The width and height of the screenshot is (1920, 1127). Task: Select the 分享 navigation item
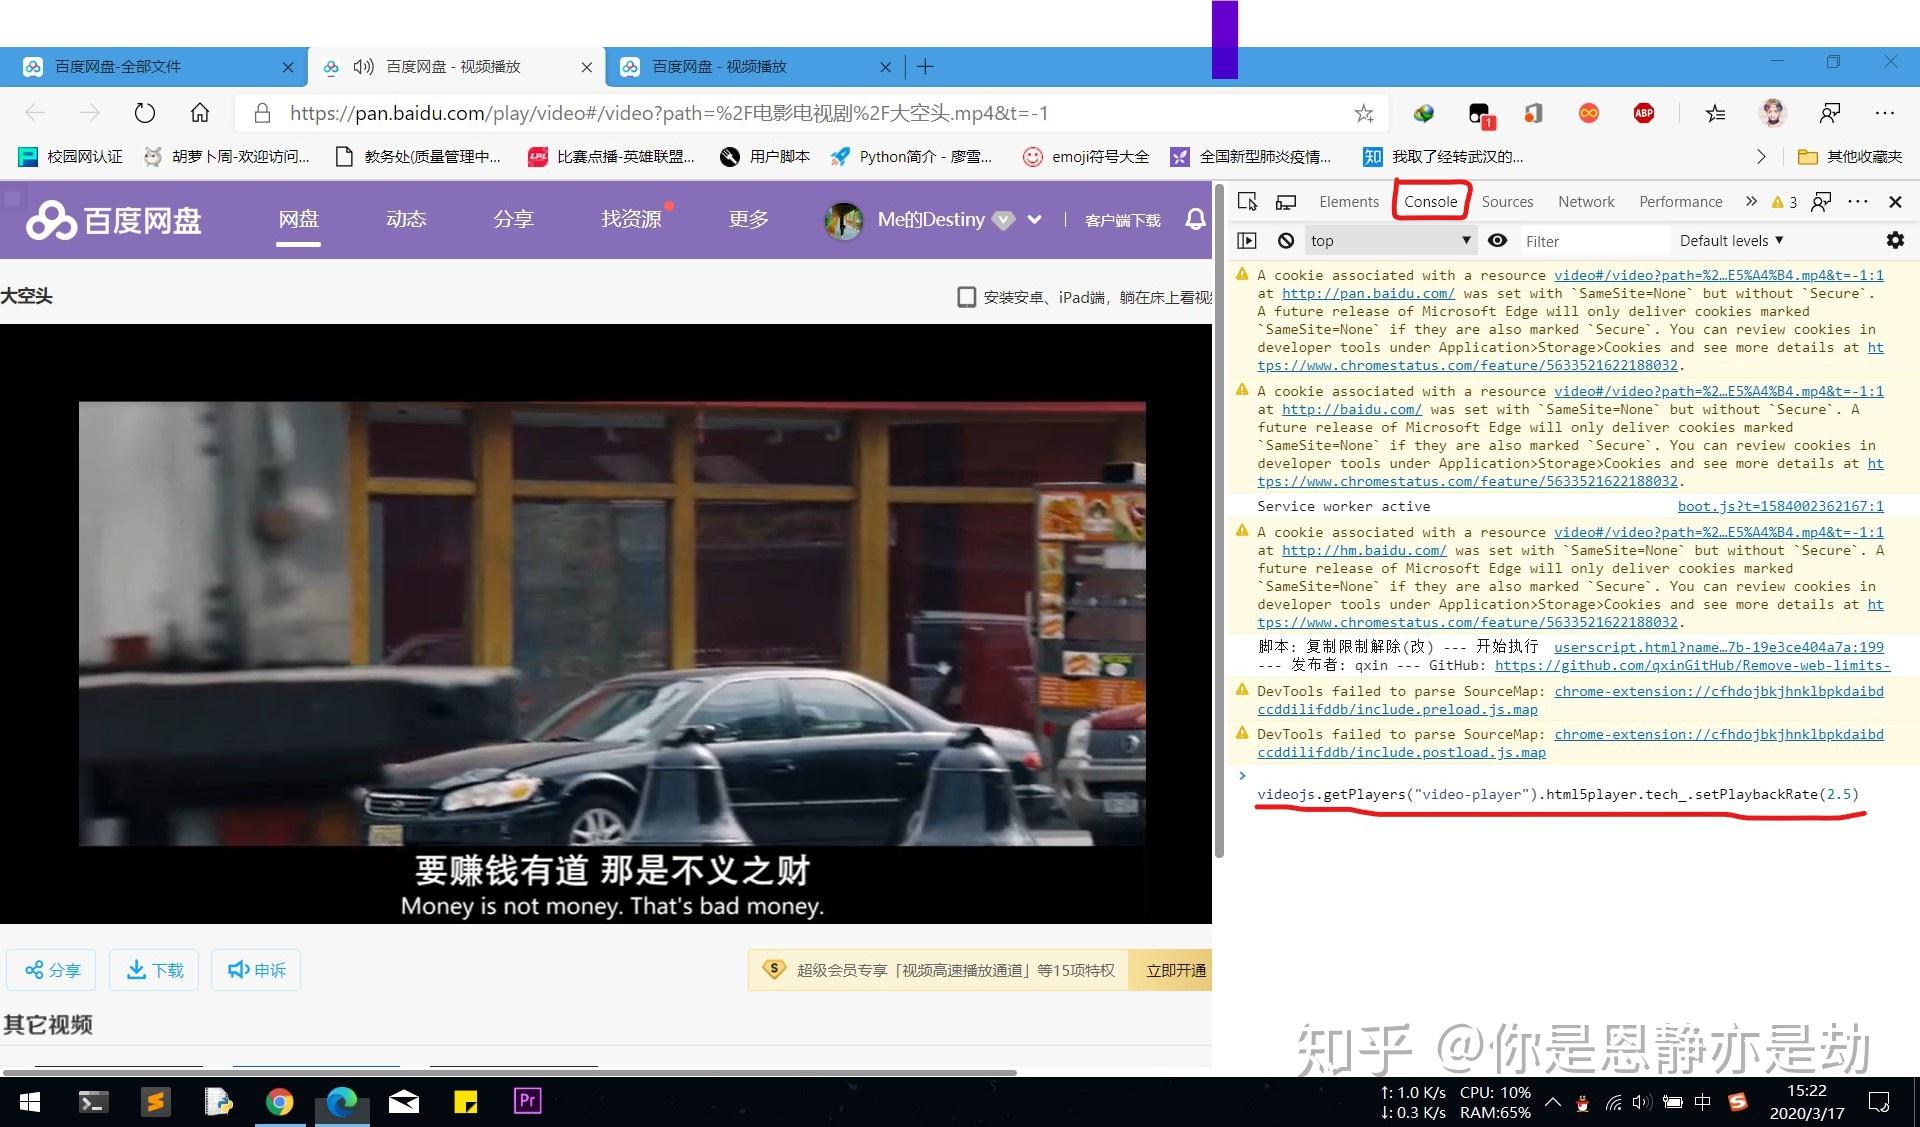[x=513, y=219]
